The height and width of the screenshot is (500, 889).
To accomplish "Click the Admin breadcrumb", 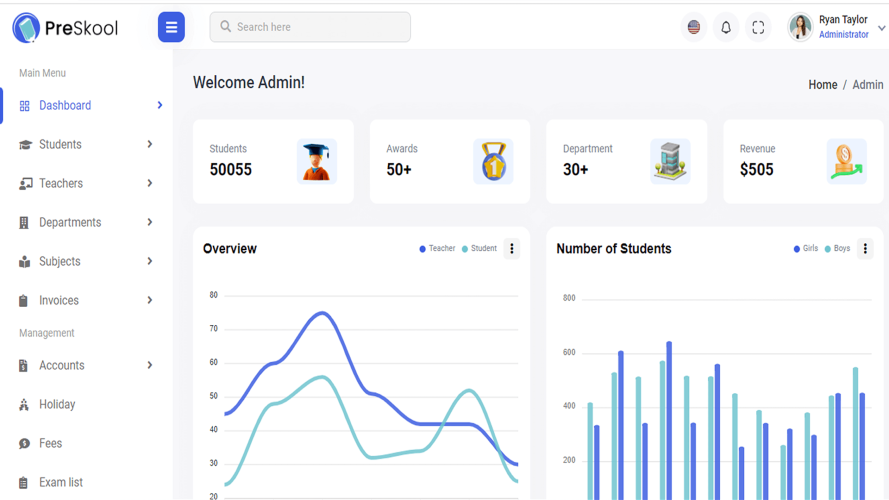I will [x=867, y=84].
